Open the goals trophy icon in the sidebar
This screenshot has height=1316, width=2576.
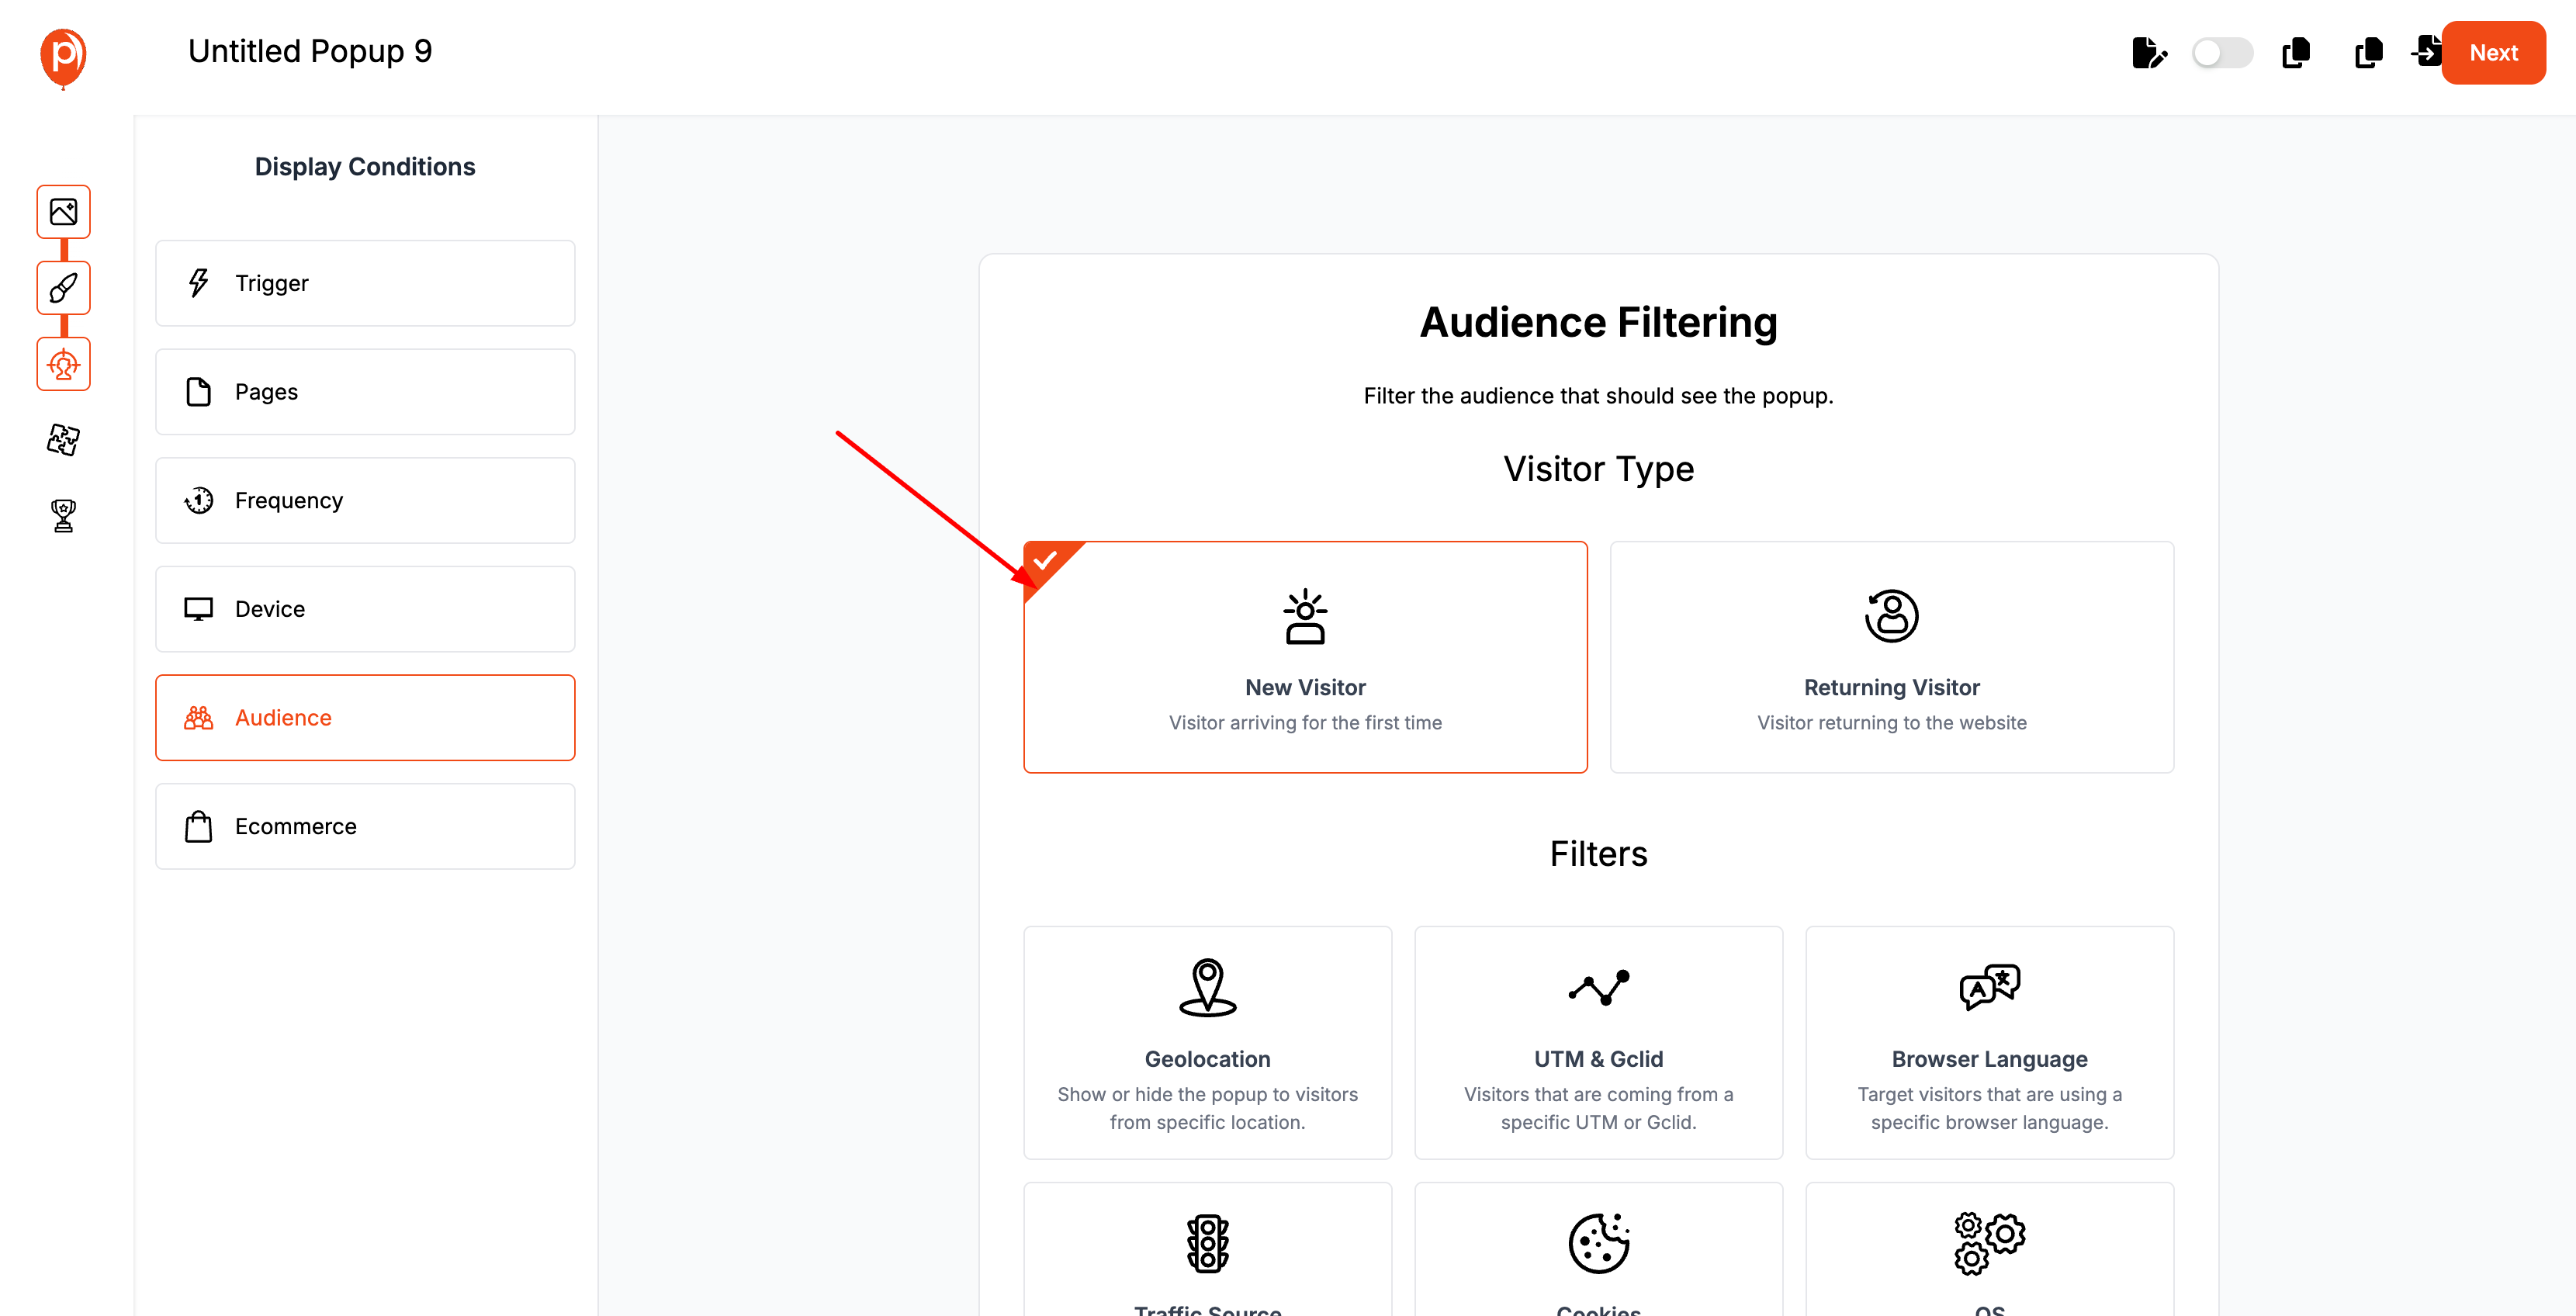[x=63, y=515]
